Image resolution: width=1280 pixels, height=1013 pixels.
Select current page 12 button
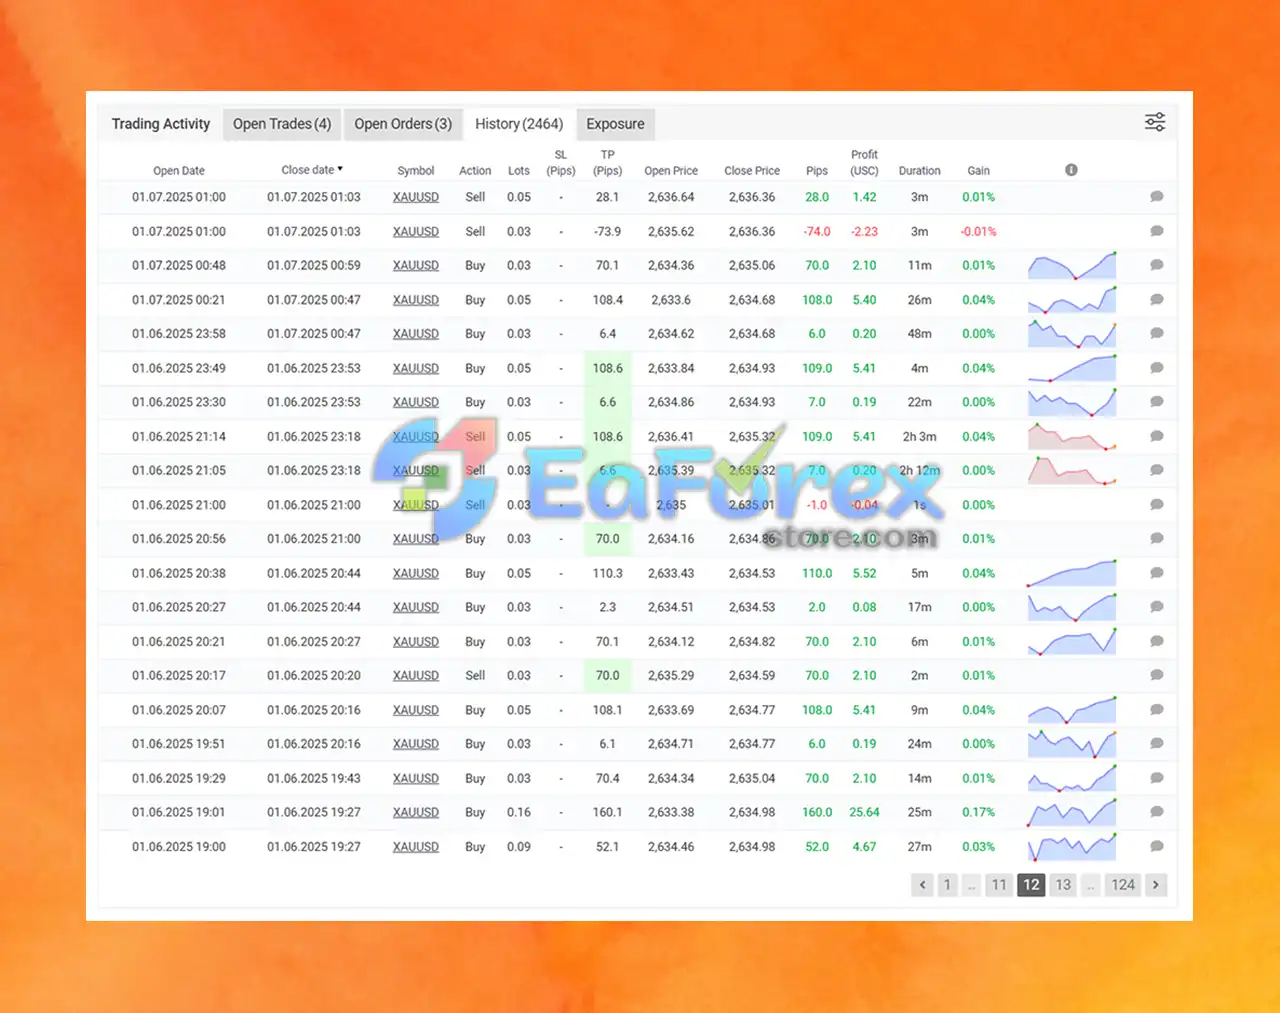click(x=1031, y=885)
